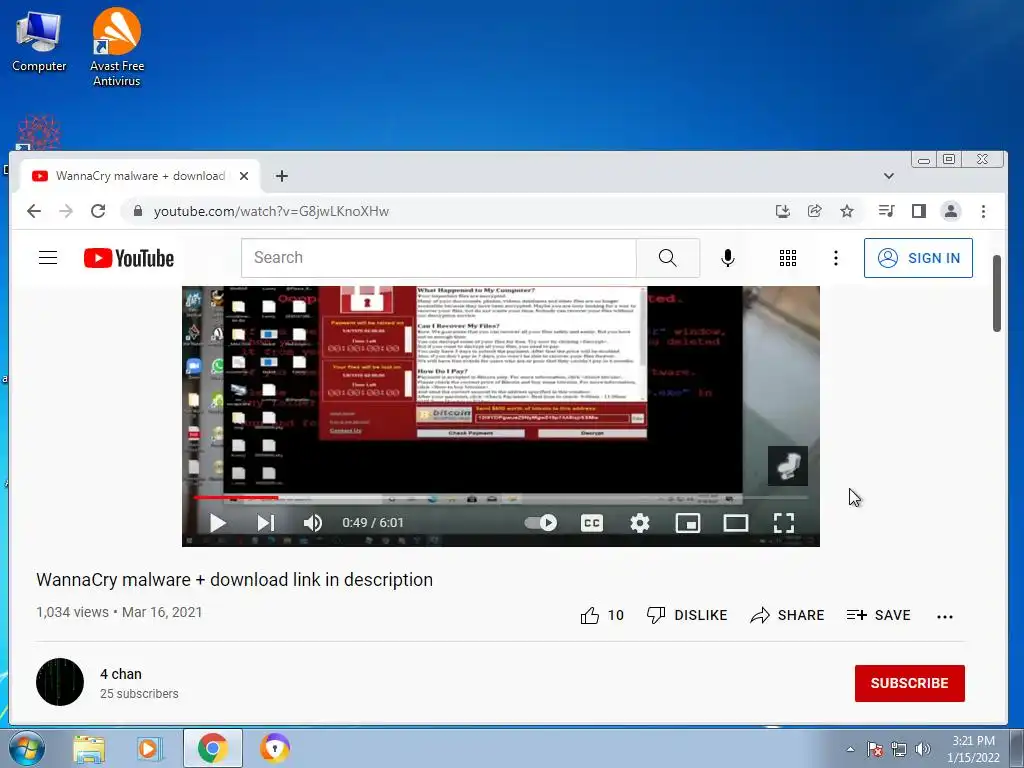
Task: Click the install app icon in address bar
Action: 782,211
